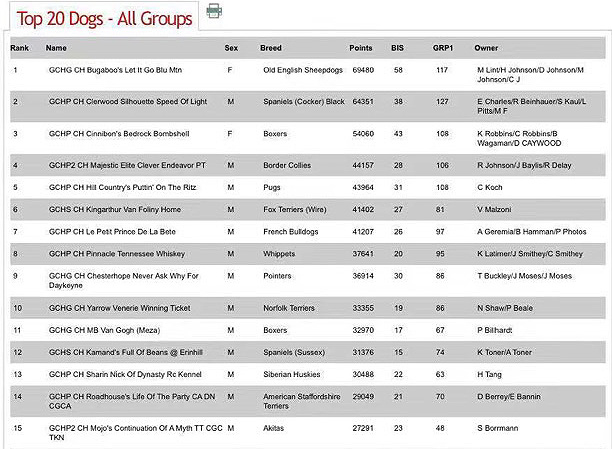612x449 pixels.
Task: Click the Points column header
Action: (361, 48)
